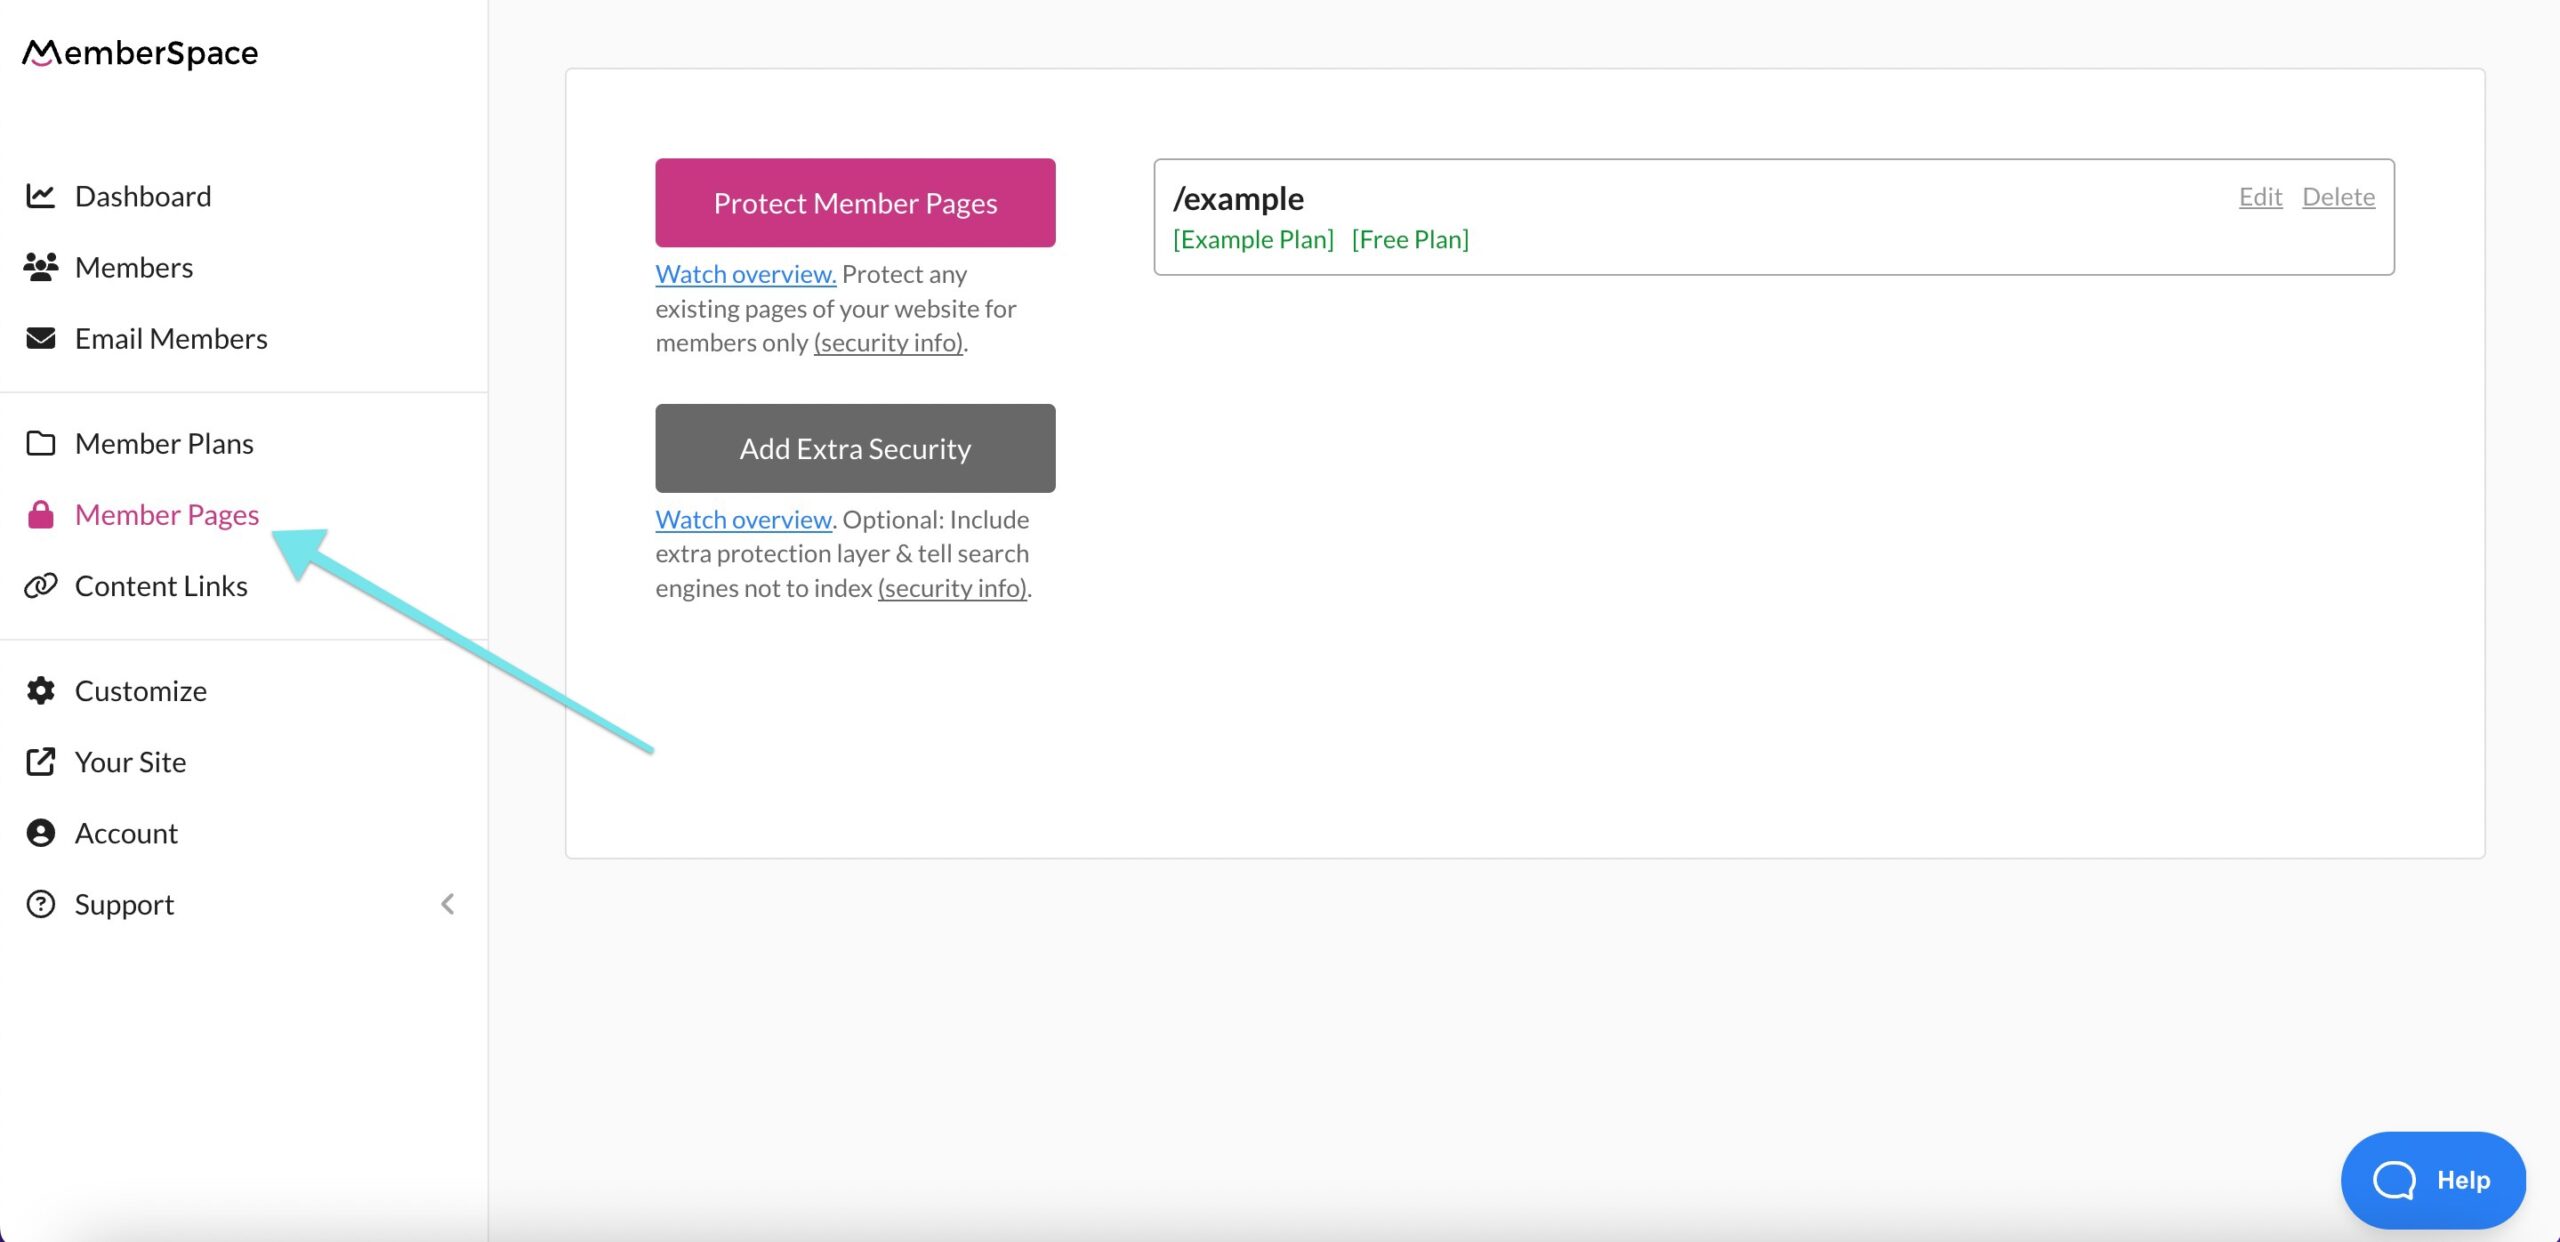Click the Content Links chain icon
Image resolution: width=2560 pixels, height=1242 pixels.
(40, 585)
